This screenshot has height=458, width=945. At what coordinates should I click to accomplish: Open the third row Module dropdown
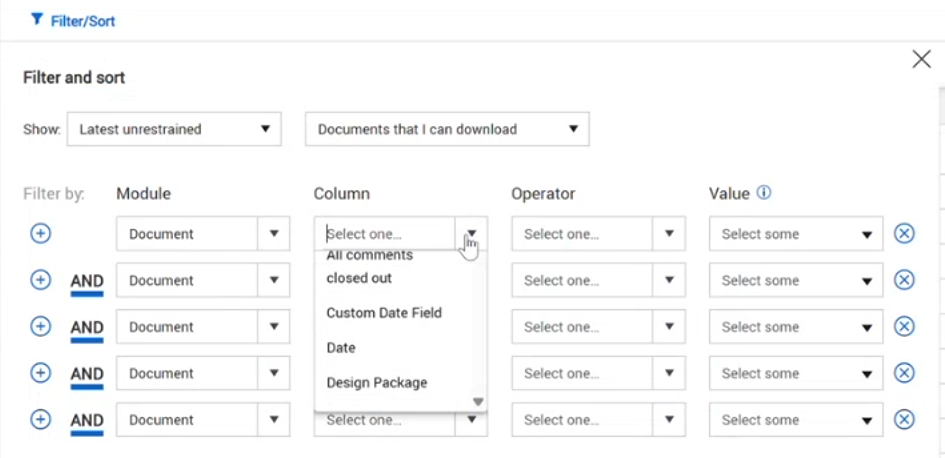coord(203,327)
